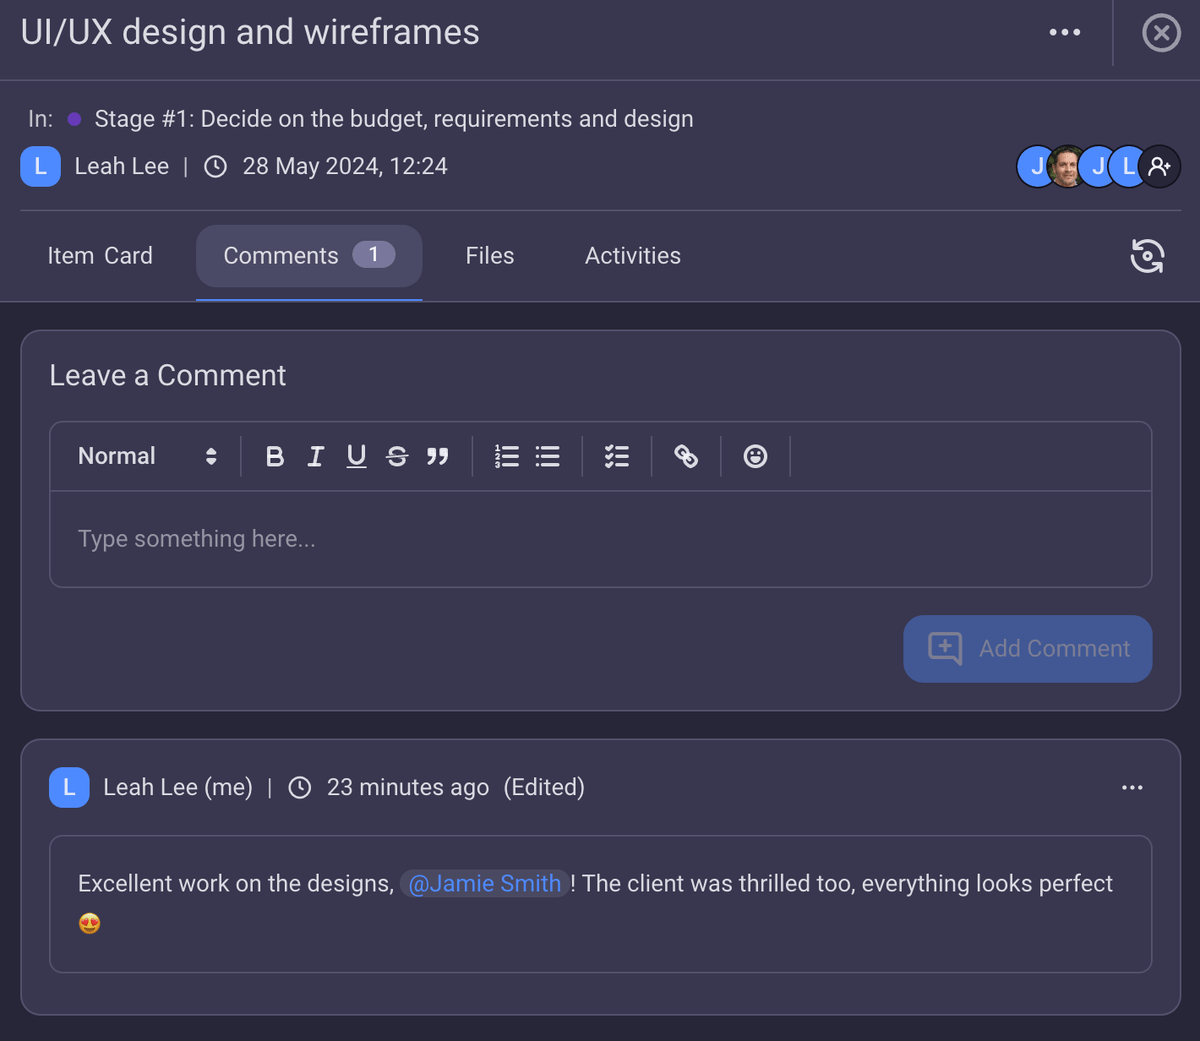Image resolution: width=1200 pixels, height=1041 pixels.
Task: Open the Activities tab
Action: coord(632,256)
